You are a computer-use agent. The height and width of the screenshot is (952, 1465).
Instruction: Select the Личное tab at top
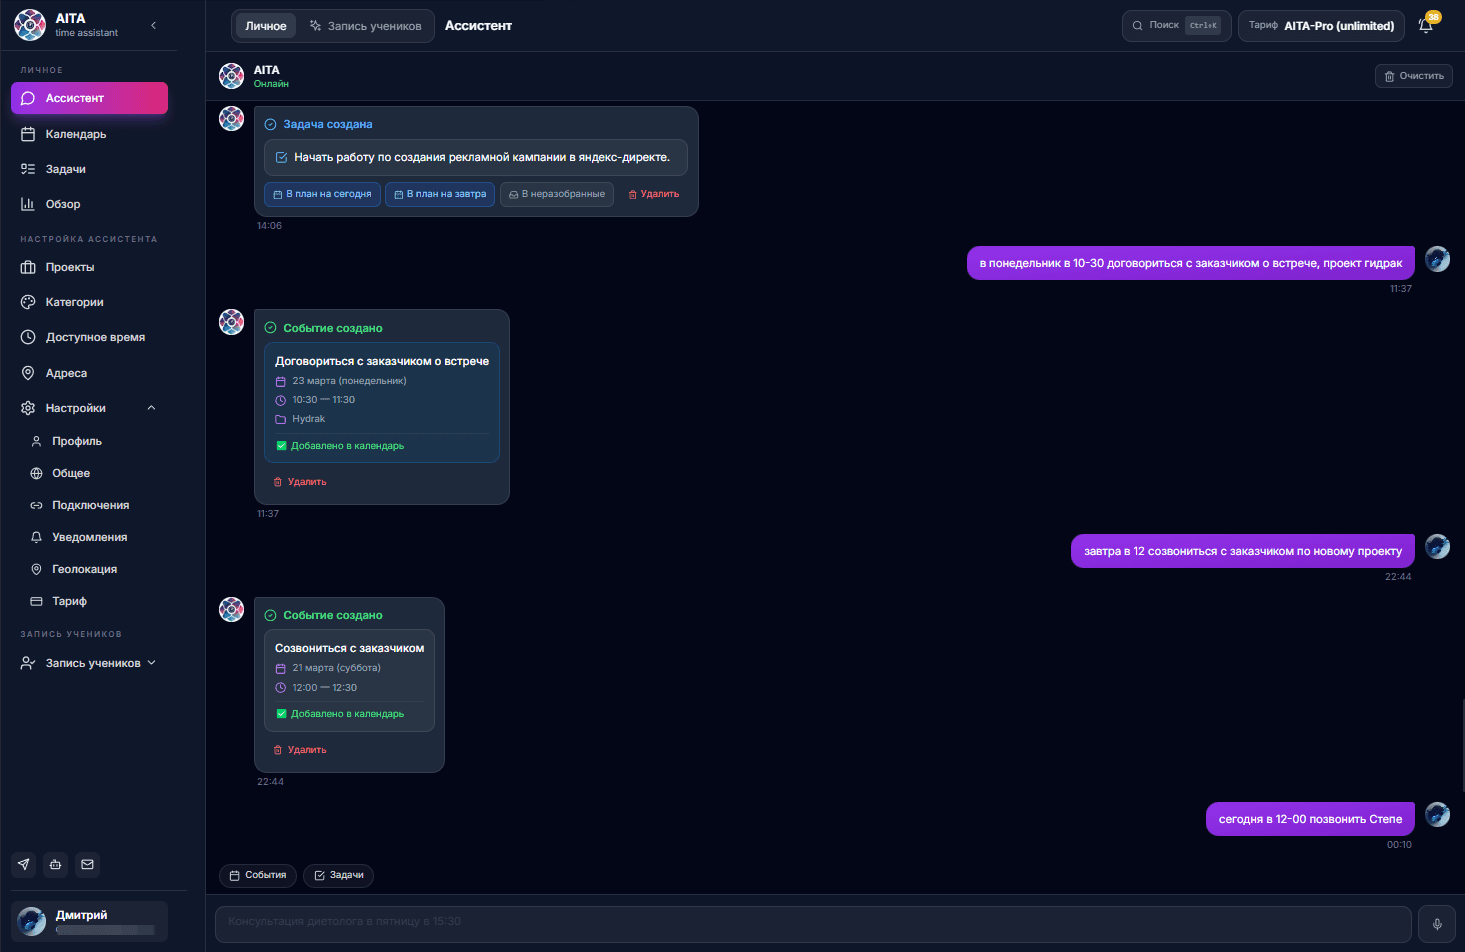(266, 26)
